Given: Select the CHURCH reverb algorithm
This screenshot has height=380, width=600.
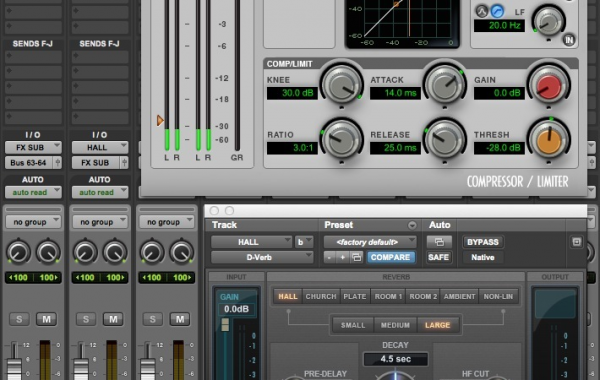Looking at the screenshot, I should click(x=321, y=297).
